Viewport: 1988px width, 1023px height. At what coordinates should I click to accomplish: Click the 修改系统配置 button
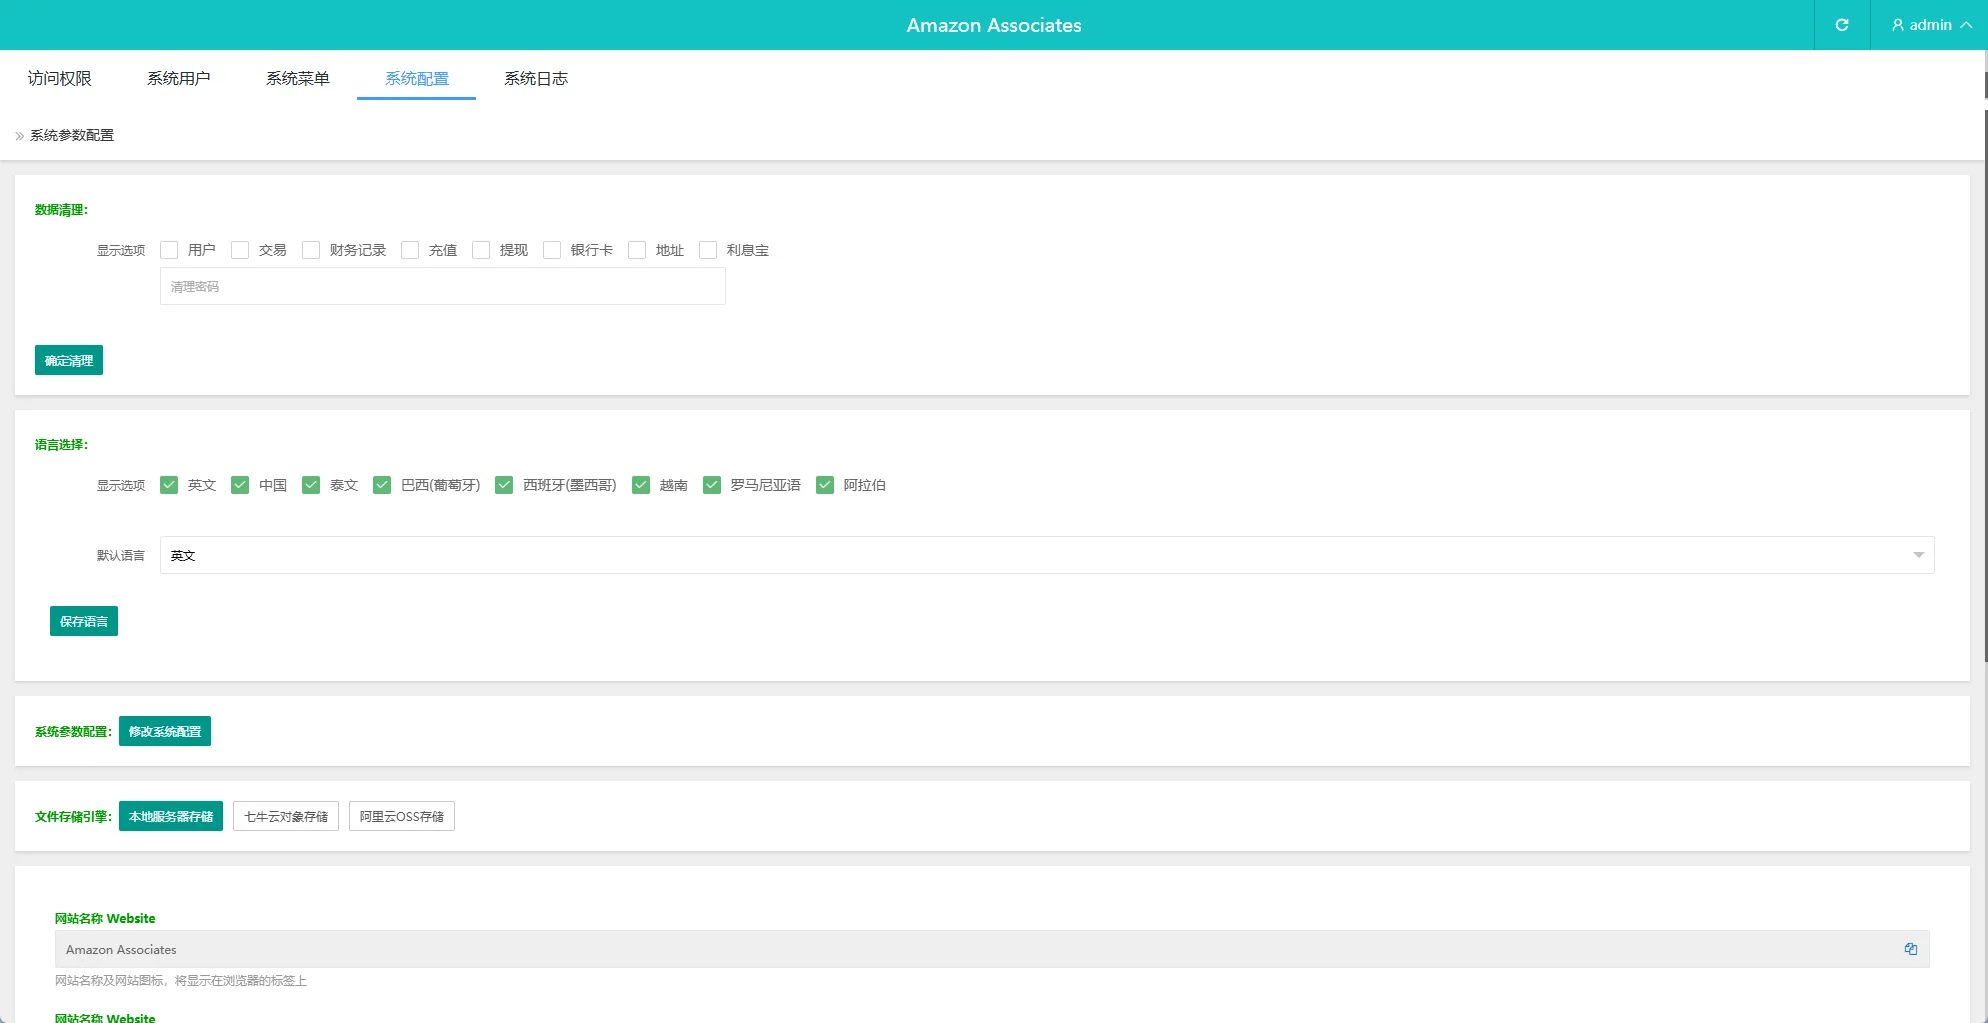165,731
